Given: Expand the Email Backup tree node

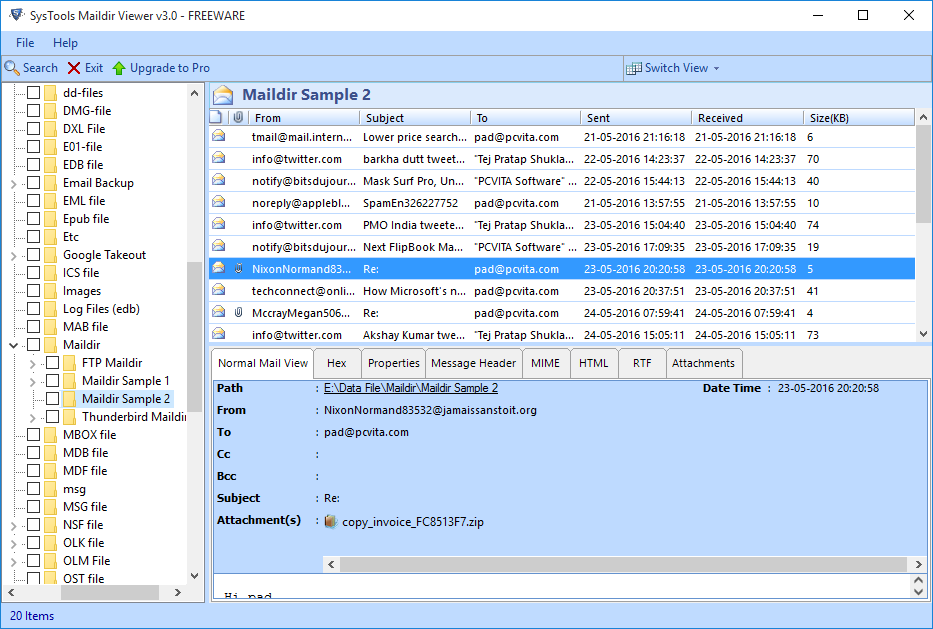Looking at the screenshot, I should (14, 183).
